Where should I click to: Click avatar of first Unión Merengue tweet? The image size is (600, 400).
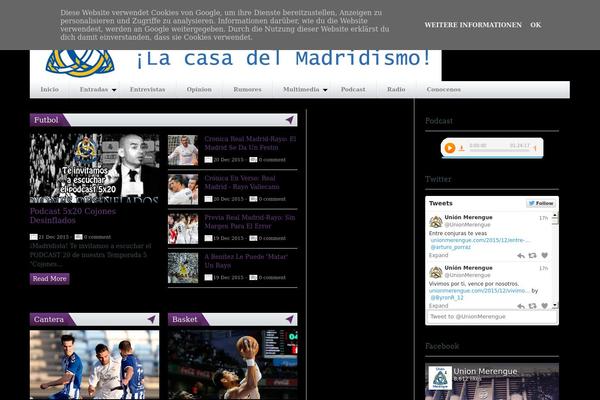click(435, 221)
